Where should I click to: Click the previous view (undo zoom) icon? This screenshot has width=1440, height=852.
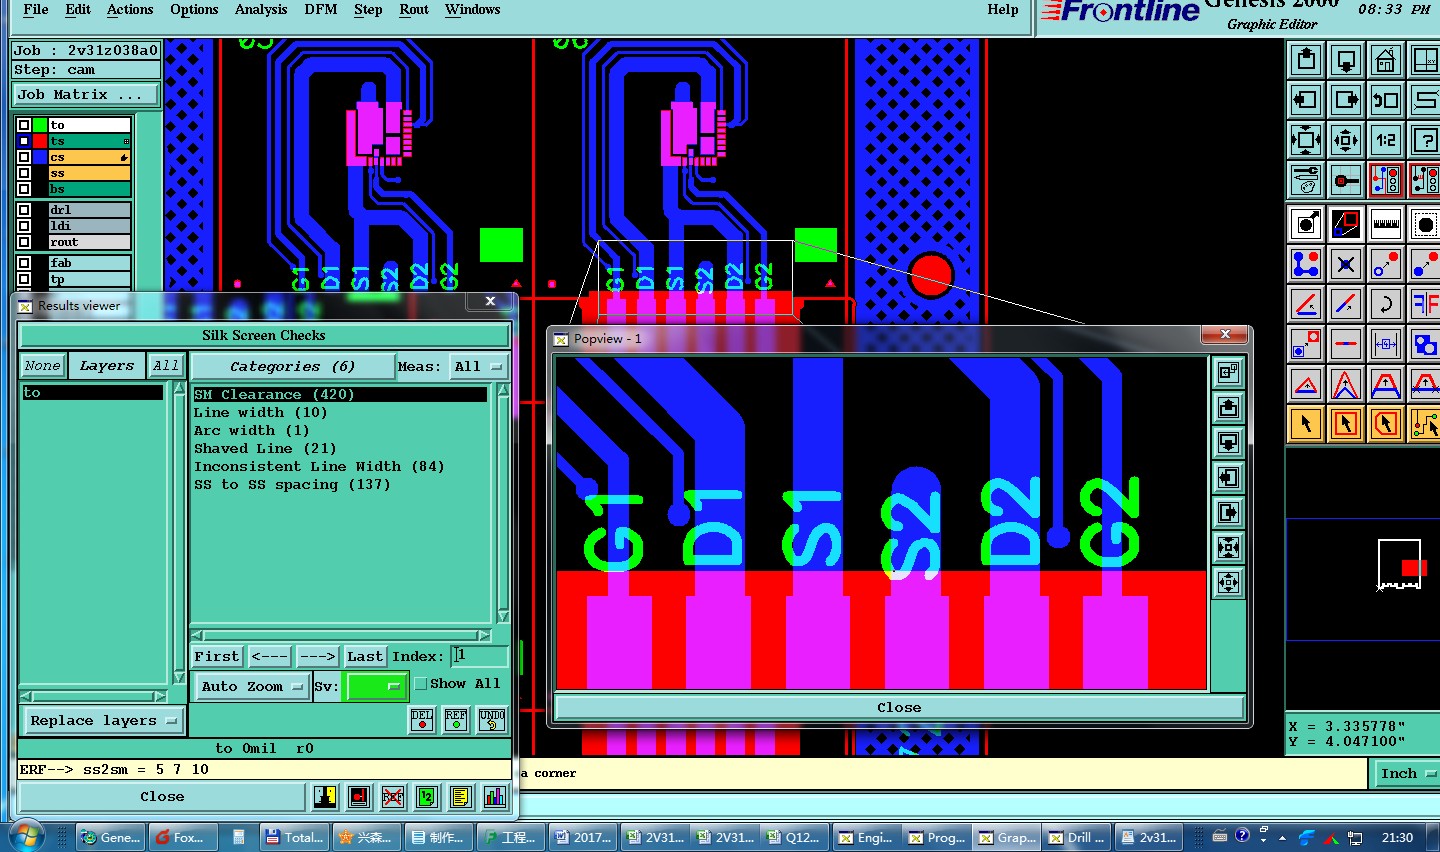pos(1386,100)
